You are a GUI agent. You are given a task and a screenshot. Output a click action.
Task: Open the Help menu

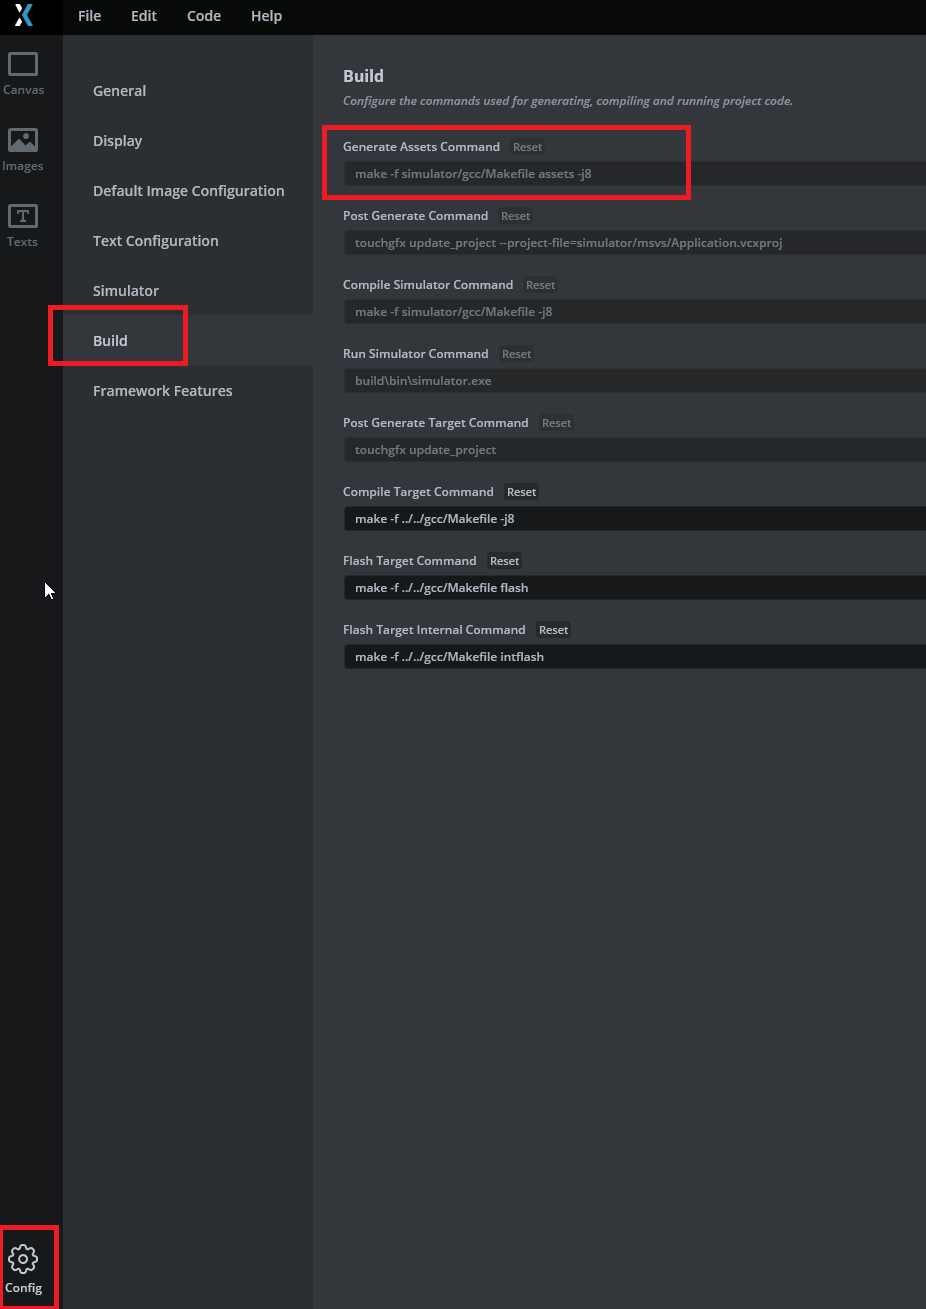point(266,16)
